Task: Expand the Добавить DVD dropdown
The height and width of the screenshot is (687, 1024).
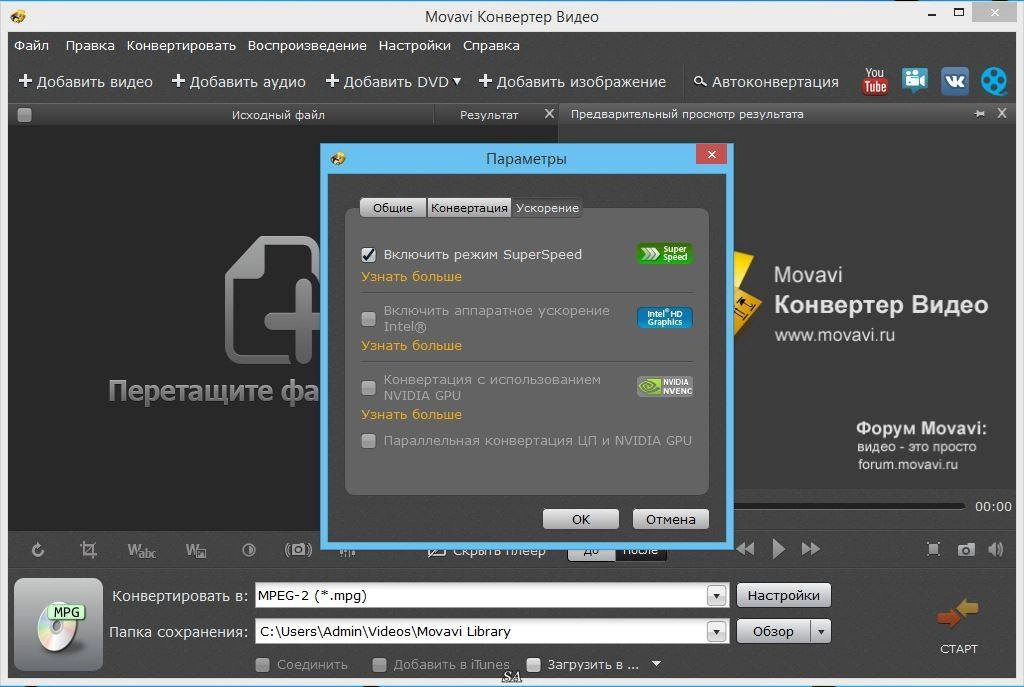Action: point(457,81)
